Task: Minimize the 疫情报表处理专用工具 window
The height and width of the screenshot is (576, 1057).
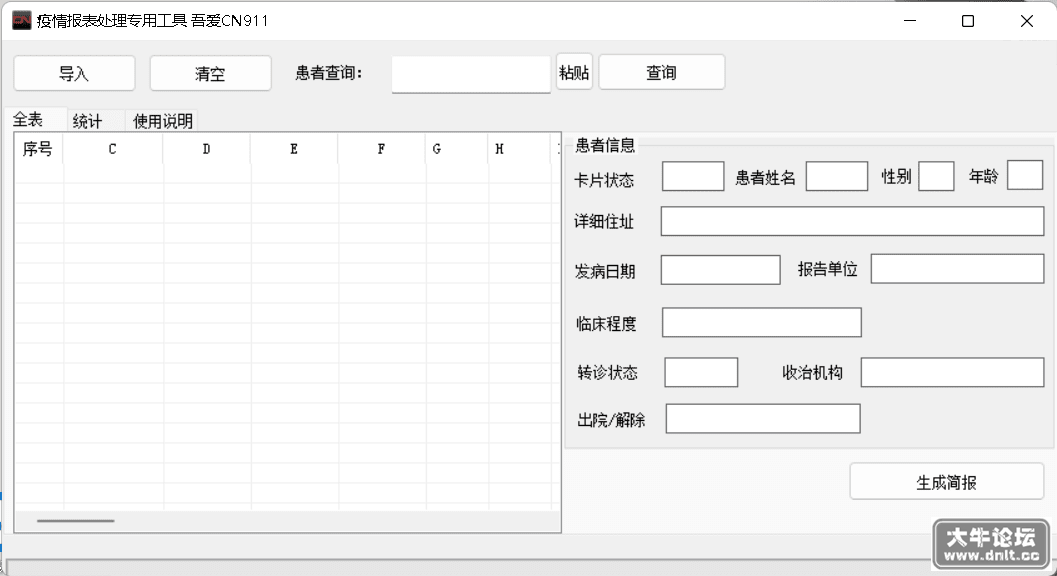Action: [x=910, y=21]
